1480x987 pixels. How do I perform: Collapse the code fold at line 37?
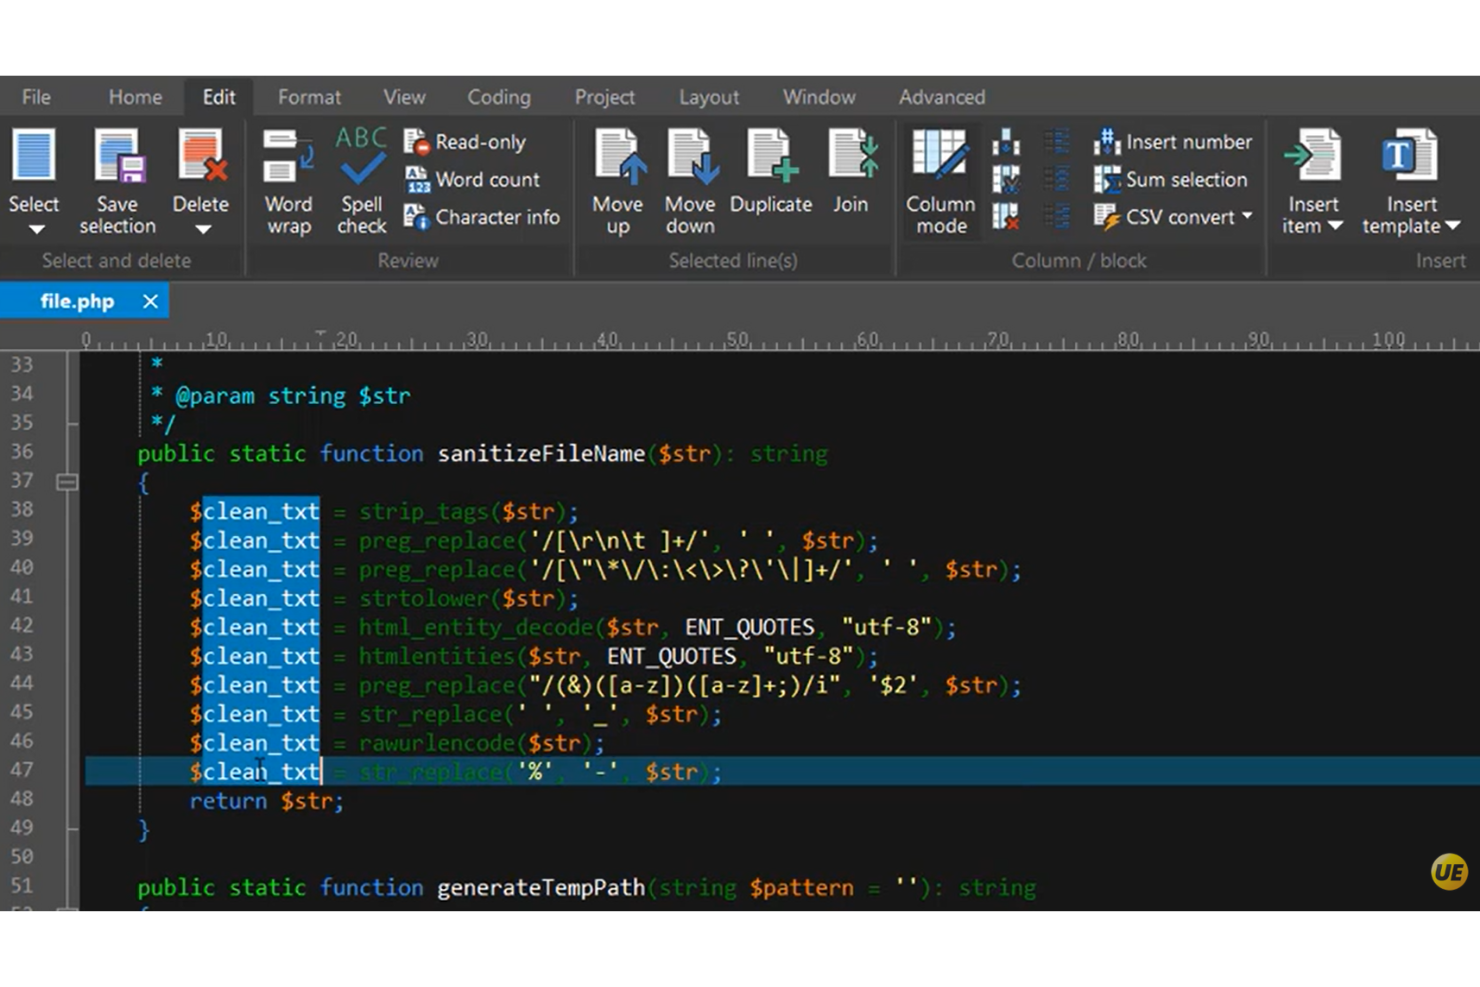coord(67,482)
